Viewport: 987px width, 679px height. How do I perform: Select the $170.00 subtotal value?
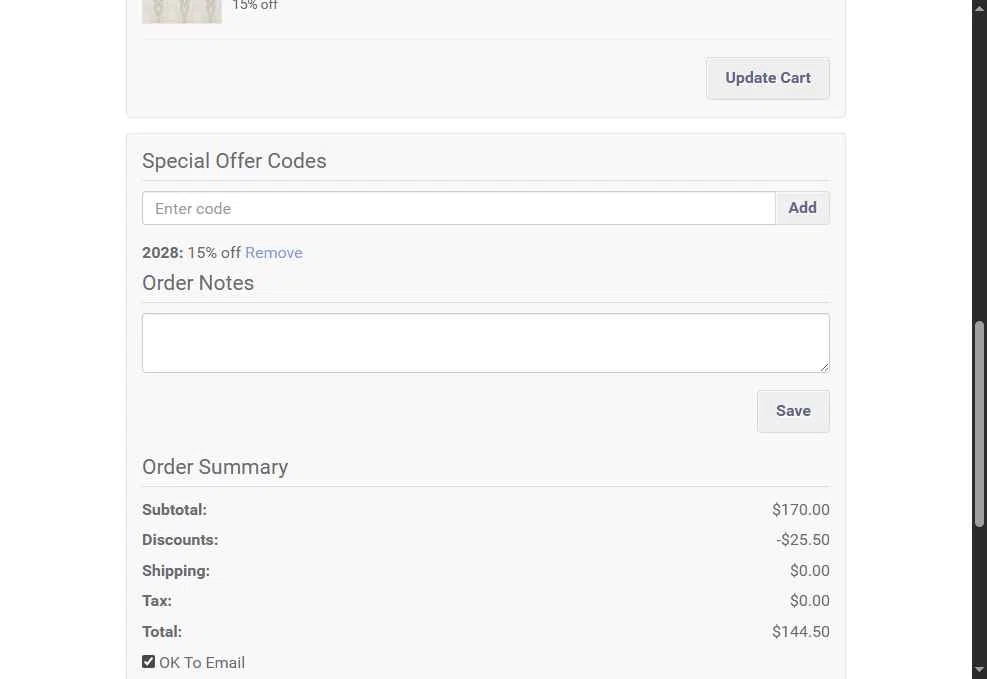click(x=801, y=509)
